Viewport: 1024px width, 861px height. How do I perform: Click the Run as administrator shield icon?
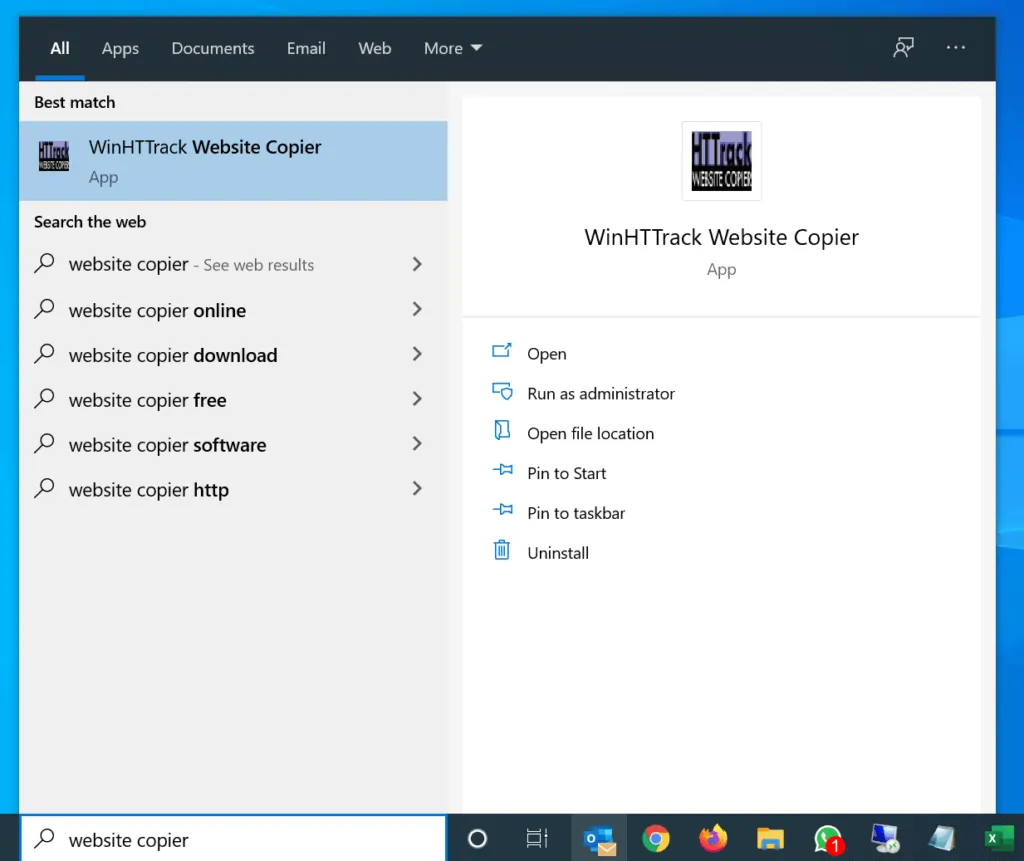point(502,391)
